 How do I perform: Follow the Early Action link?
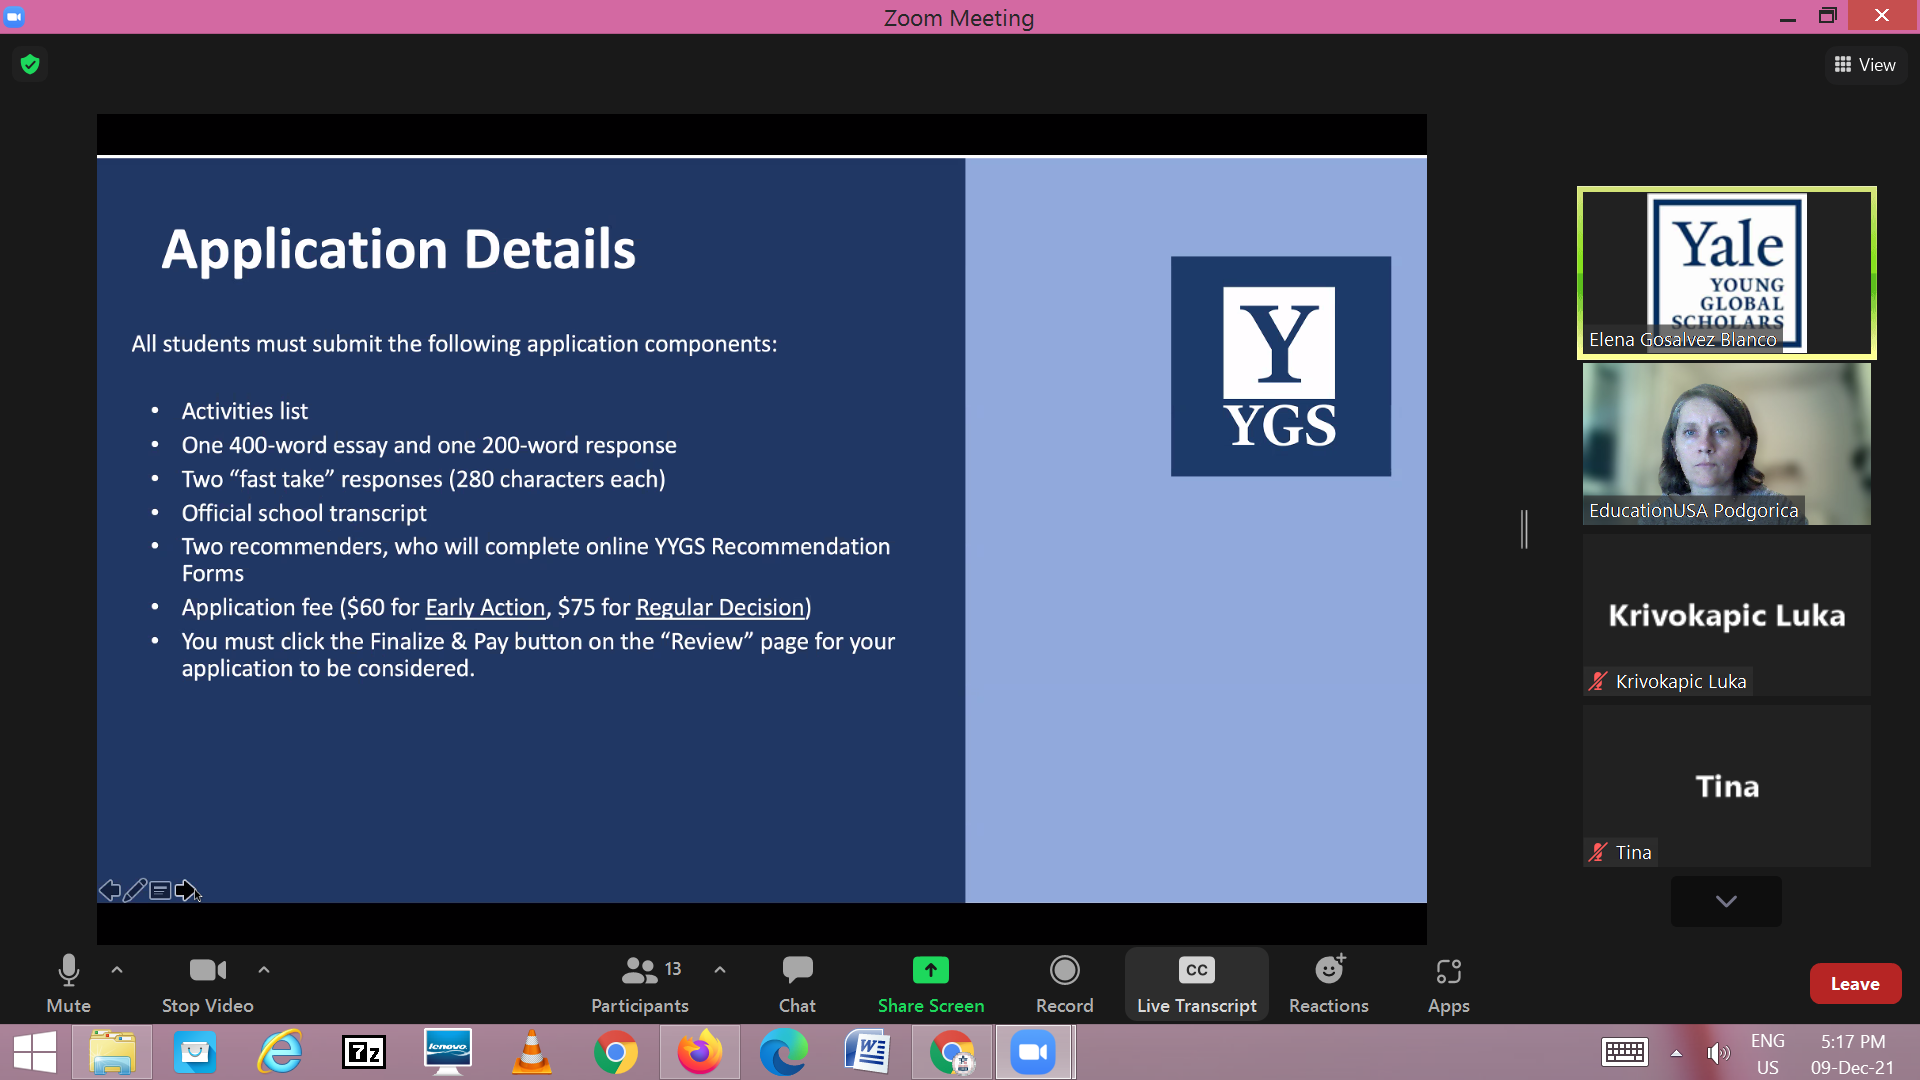click(485, 607)
